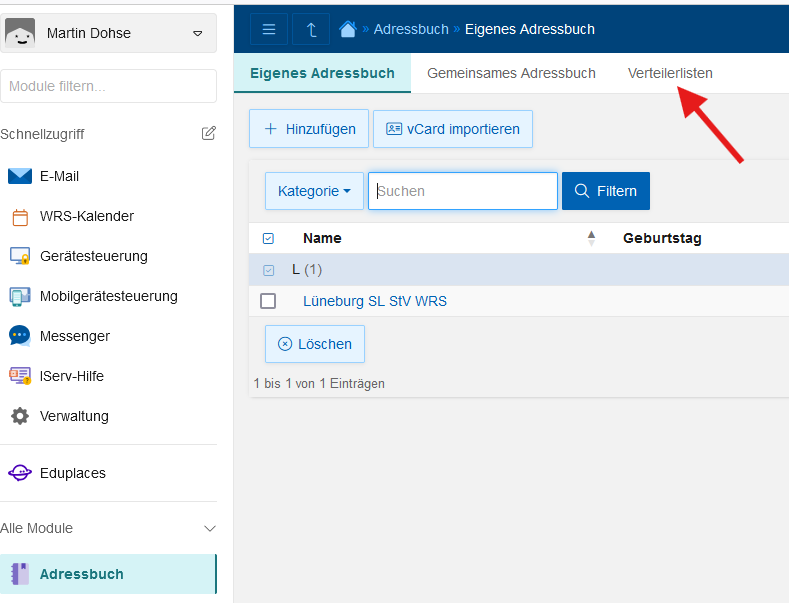Click the Hinzufügen button
The image size is (789, 603).
click(x=309, y=129)
